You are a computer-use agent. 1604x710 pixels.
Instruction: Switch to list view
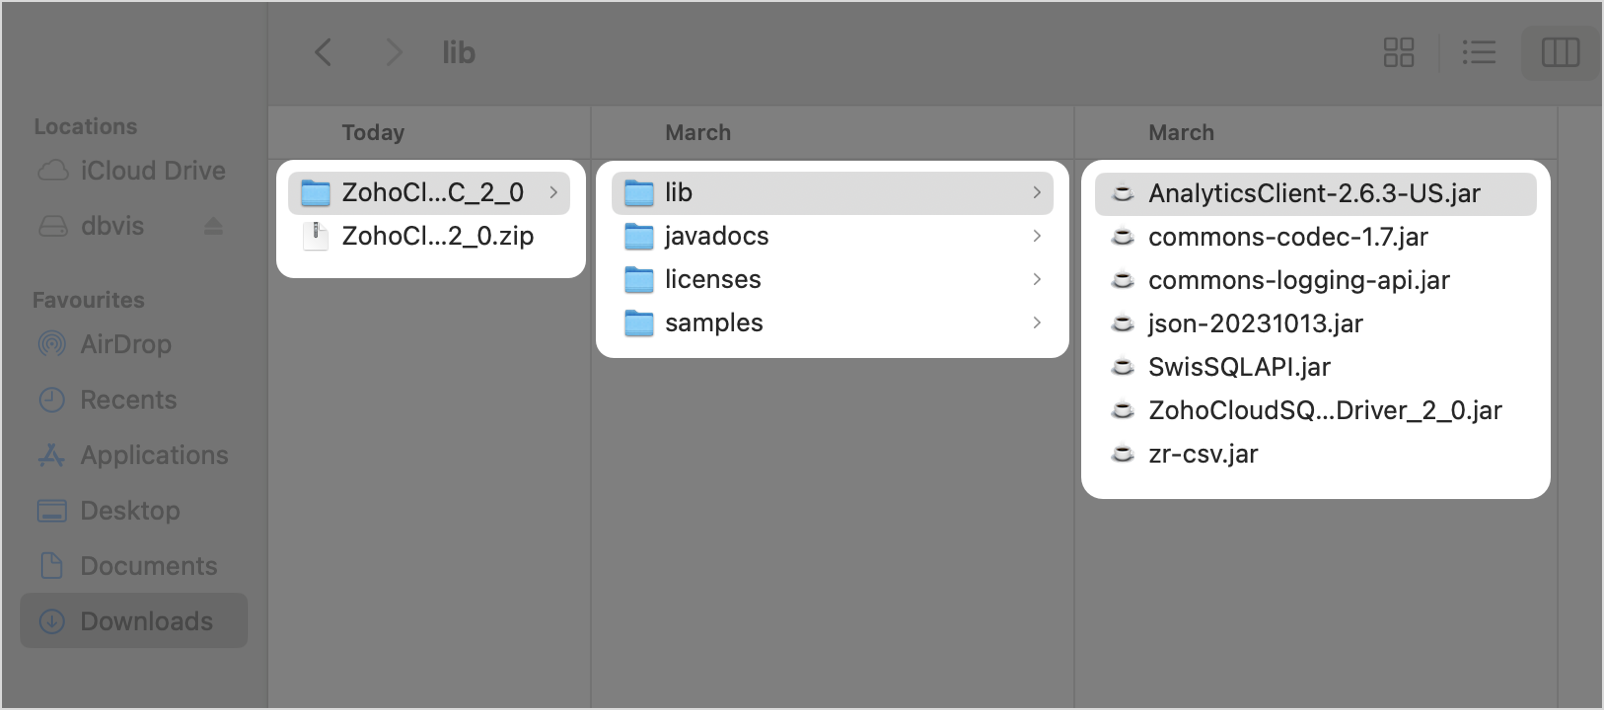(x=1478, y=52)
